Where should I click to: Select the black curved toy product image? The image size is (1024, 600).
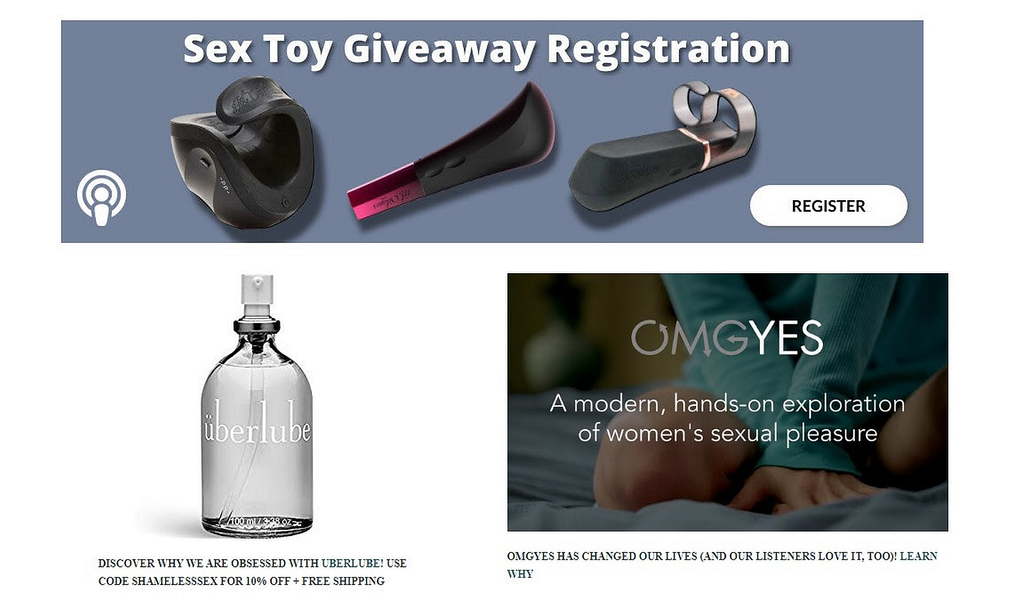[x=243, y=151]
